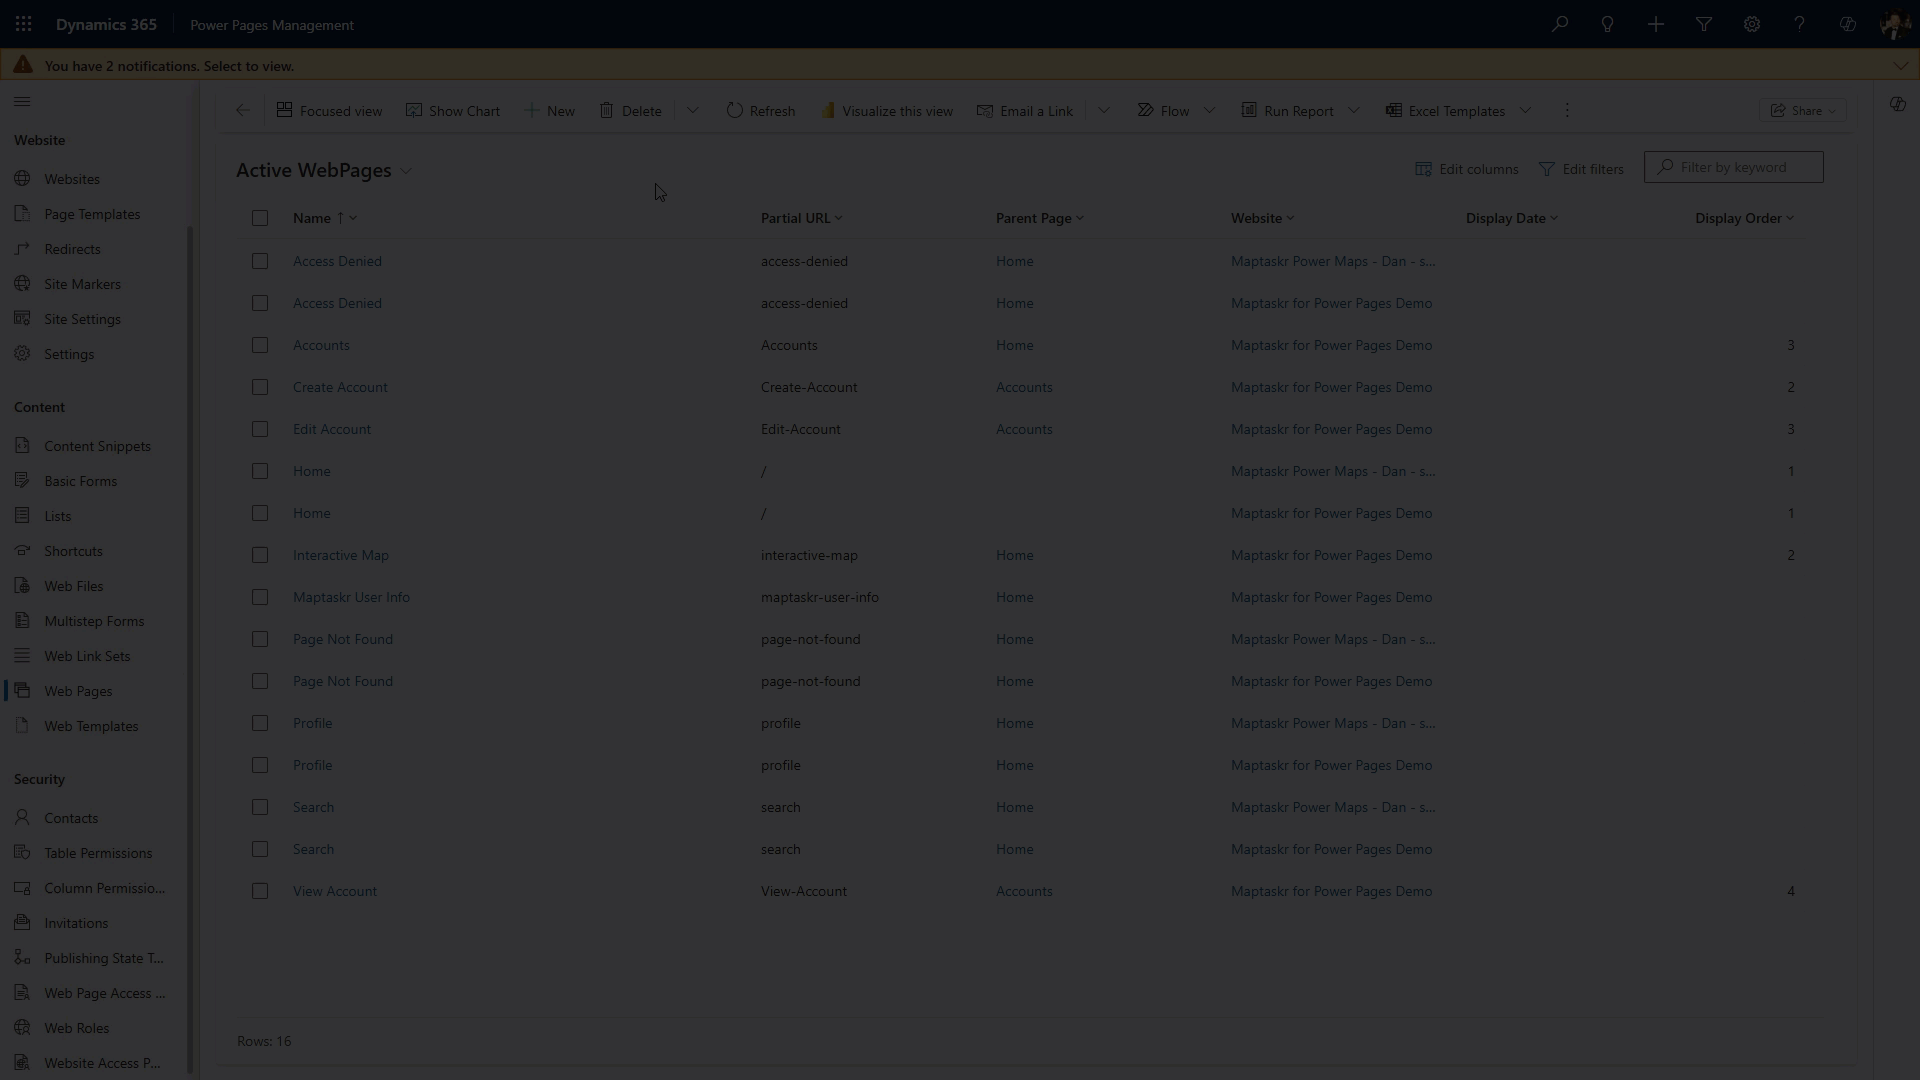Open the search icon in top bar
Viewport: 1920px width, 1080px height.
click(x=1560, y=24)
